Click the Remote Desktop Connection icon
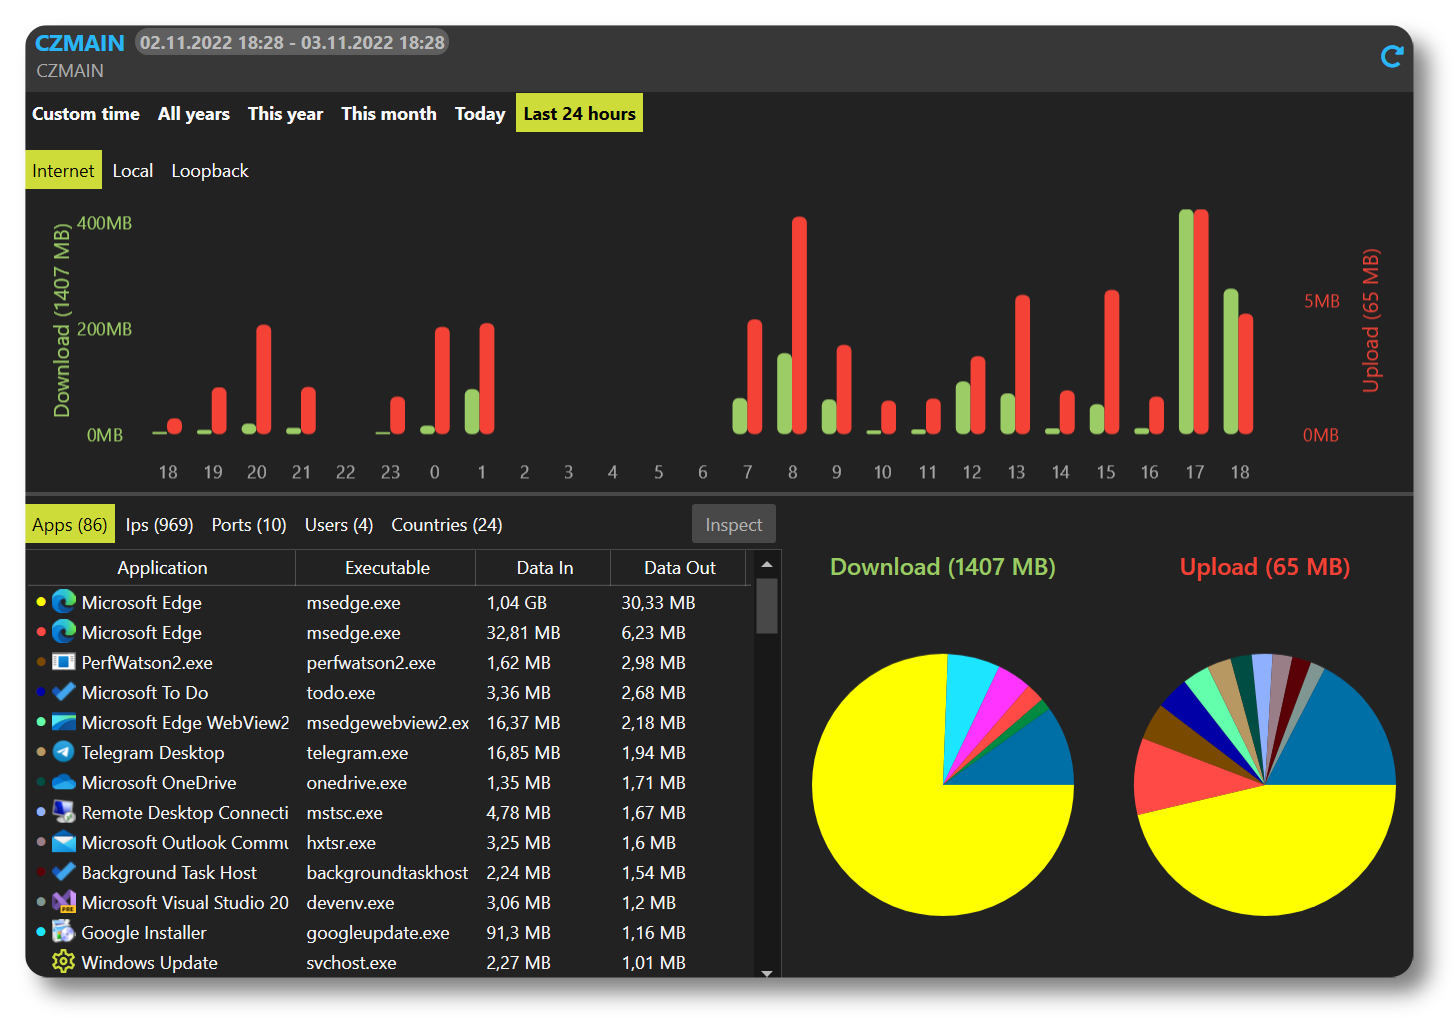This screenshot has height=1018, width=1454. pyautogui.click(x=64, y=812)
